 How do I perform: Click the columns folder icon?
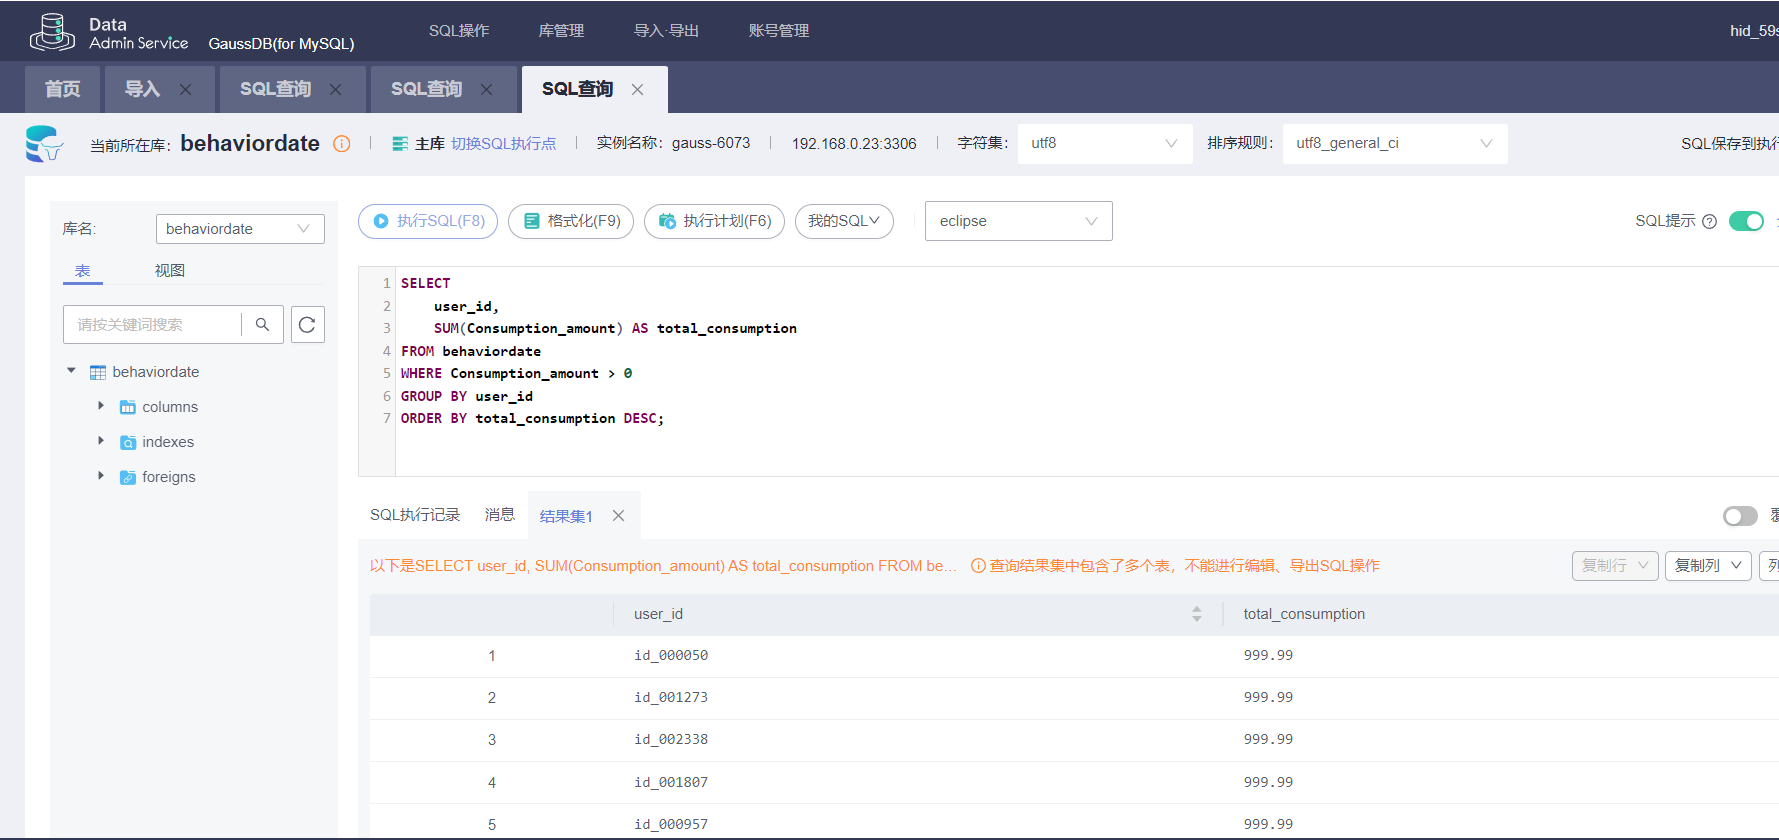[x=128, y=407]
